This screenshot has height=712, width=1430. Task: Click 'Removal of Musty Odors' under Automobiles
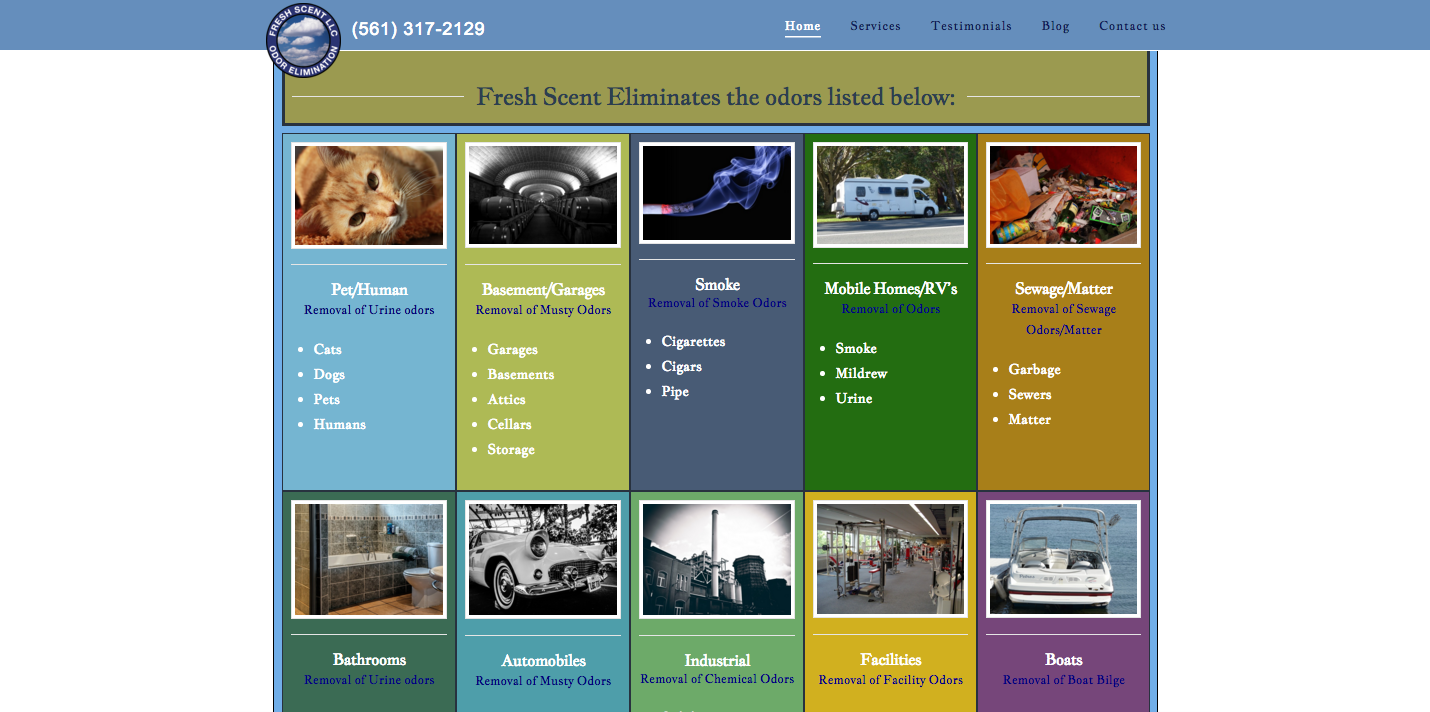[x=543, y=681]
